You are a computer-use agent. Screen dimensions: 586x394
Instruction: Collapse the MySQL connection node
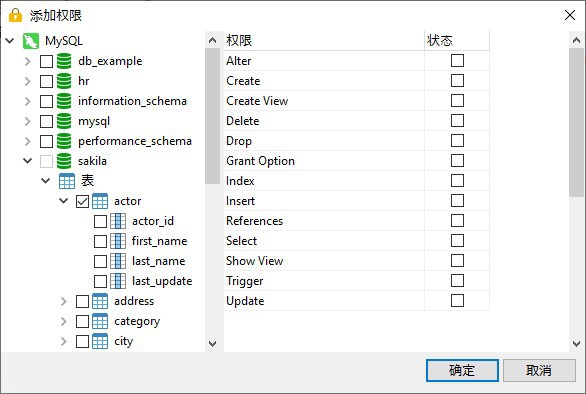[10, 41]
